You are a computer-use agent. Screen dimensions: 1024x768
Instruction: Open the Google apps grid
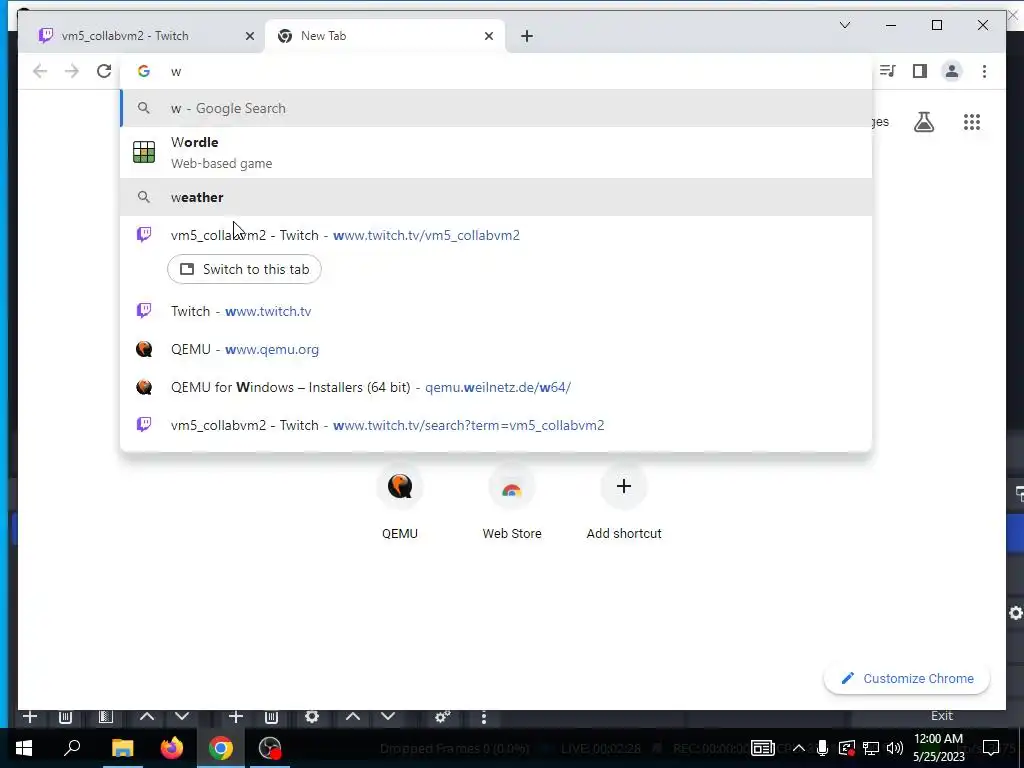tap(972, 122)
